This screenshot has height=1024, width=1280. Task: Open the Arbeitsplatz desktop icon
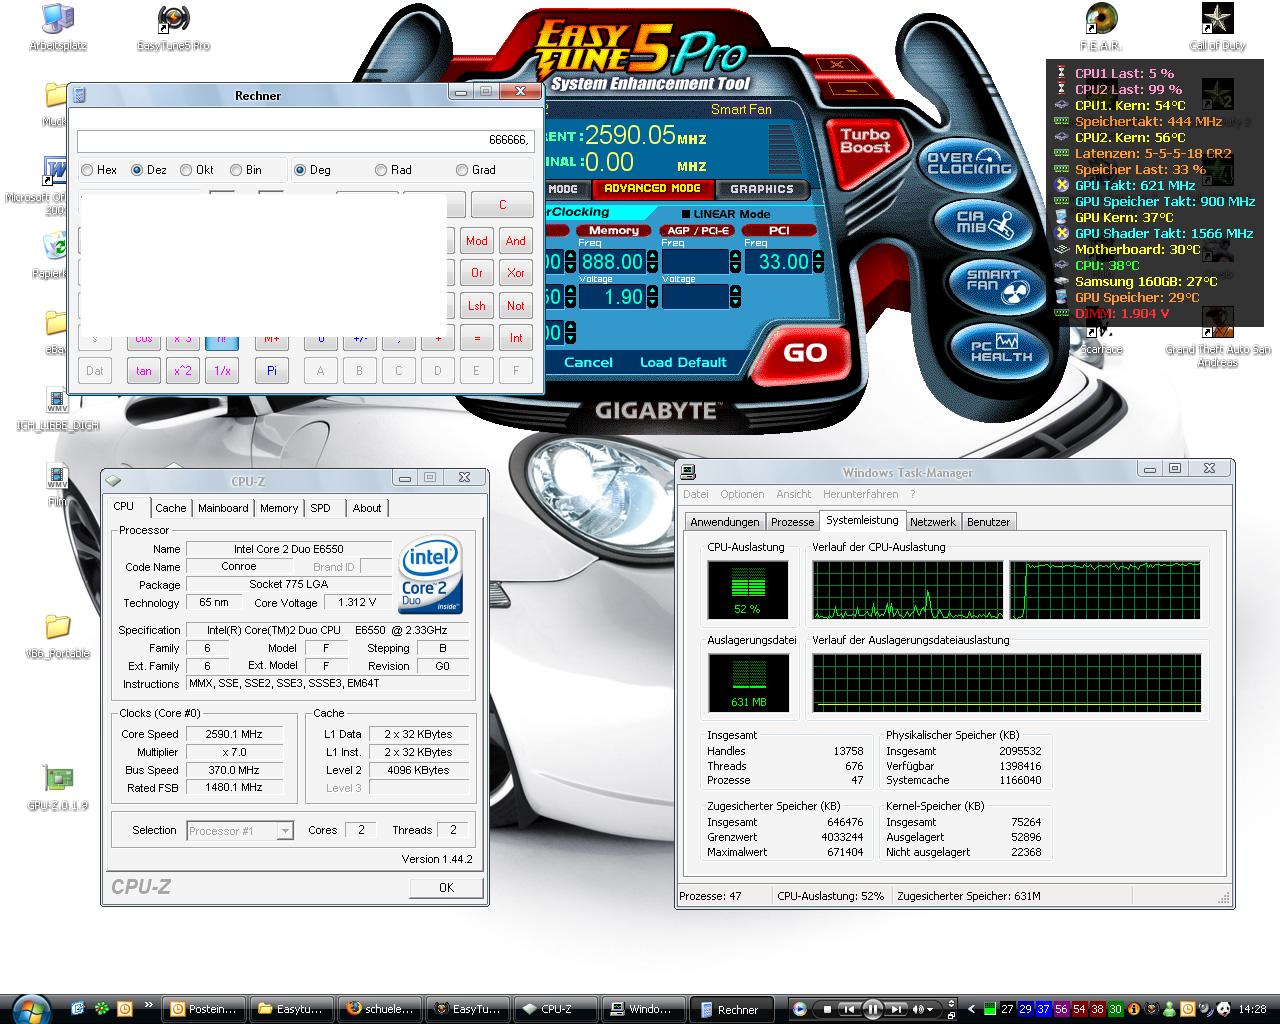(59, 28)
